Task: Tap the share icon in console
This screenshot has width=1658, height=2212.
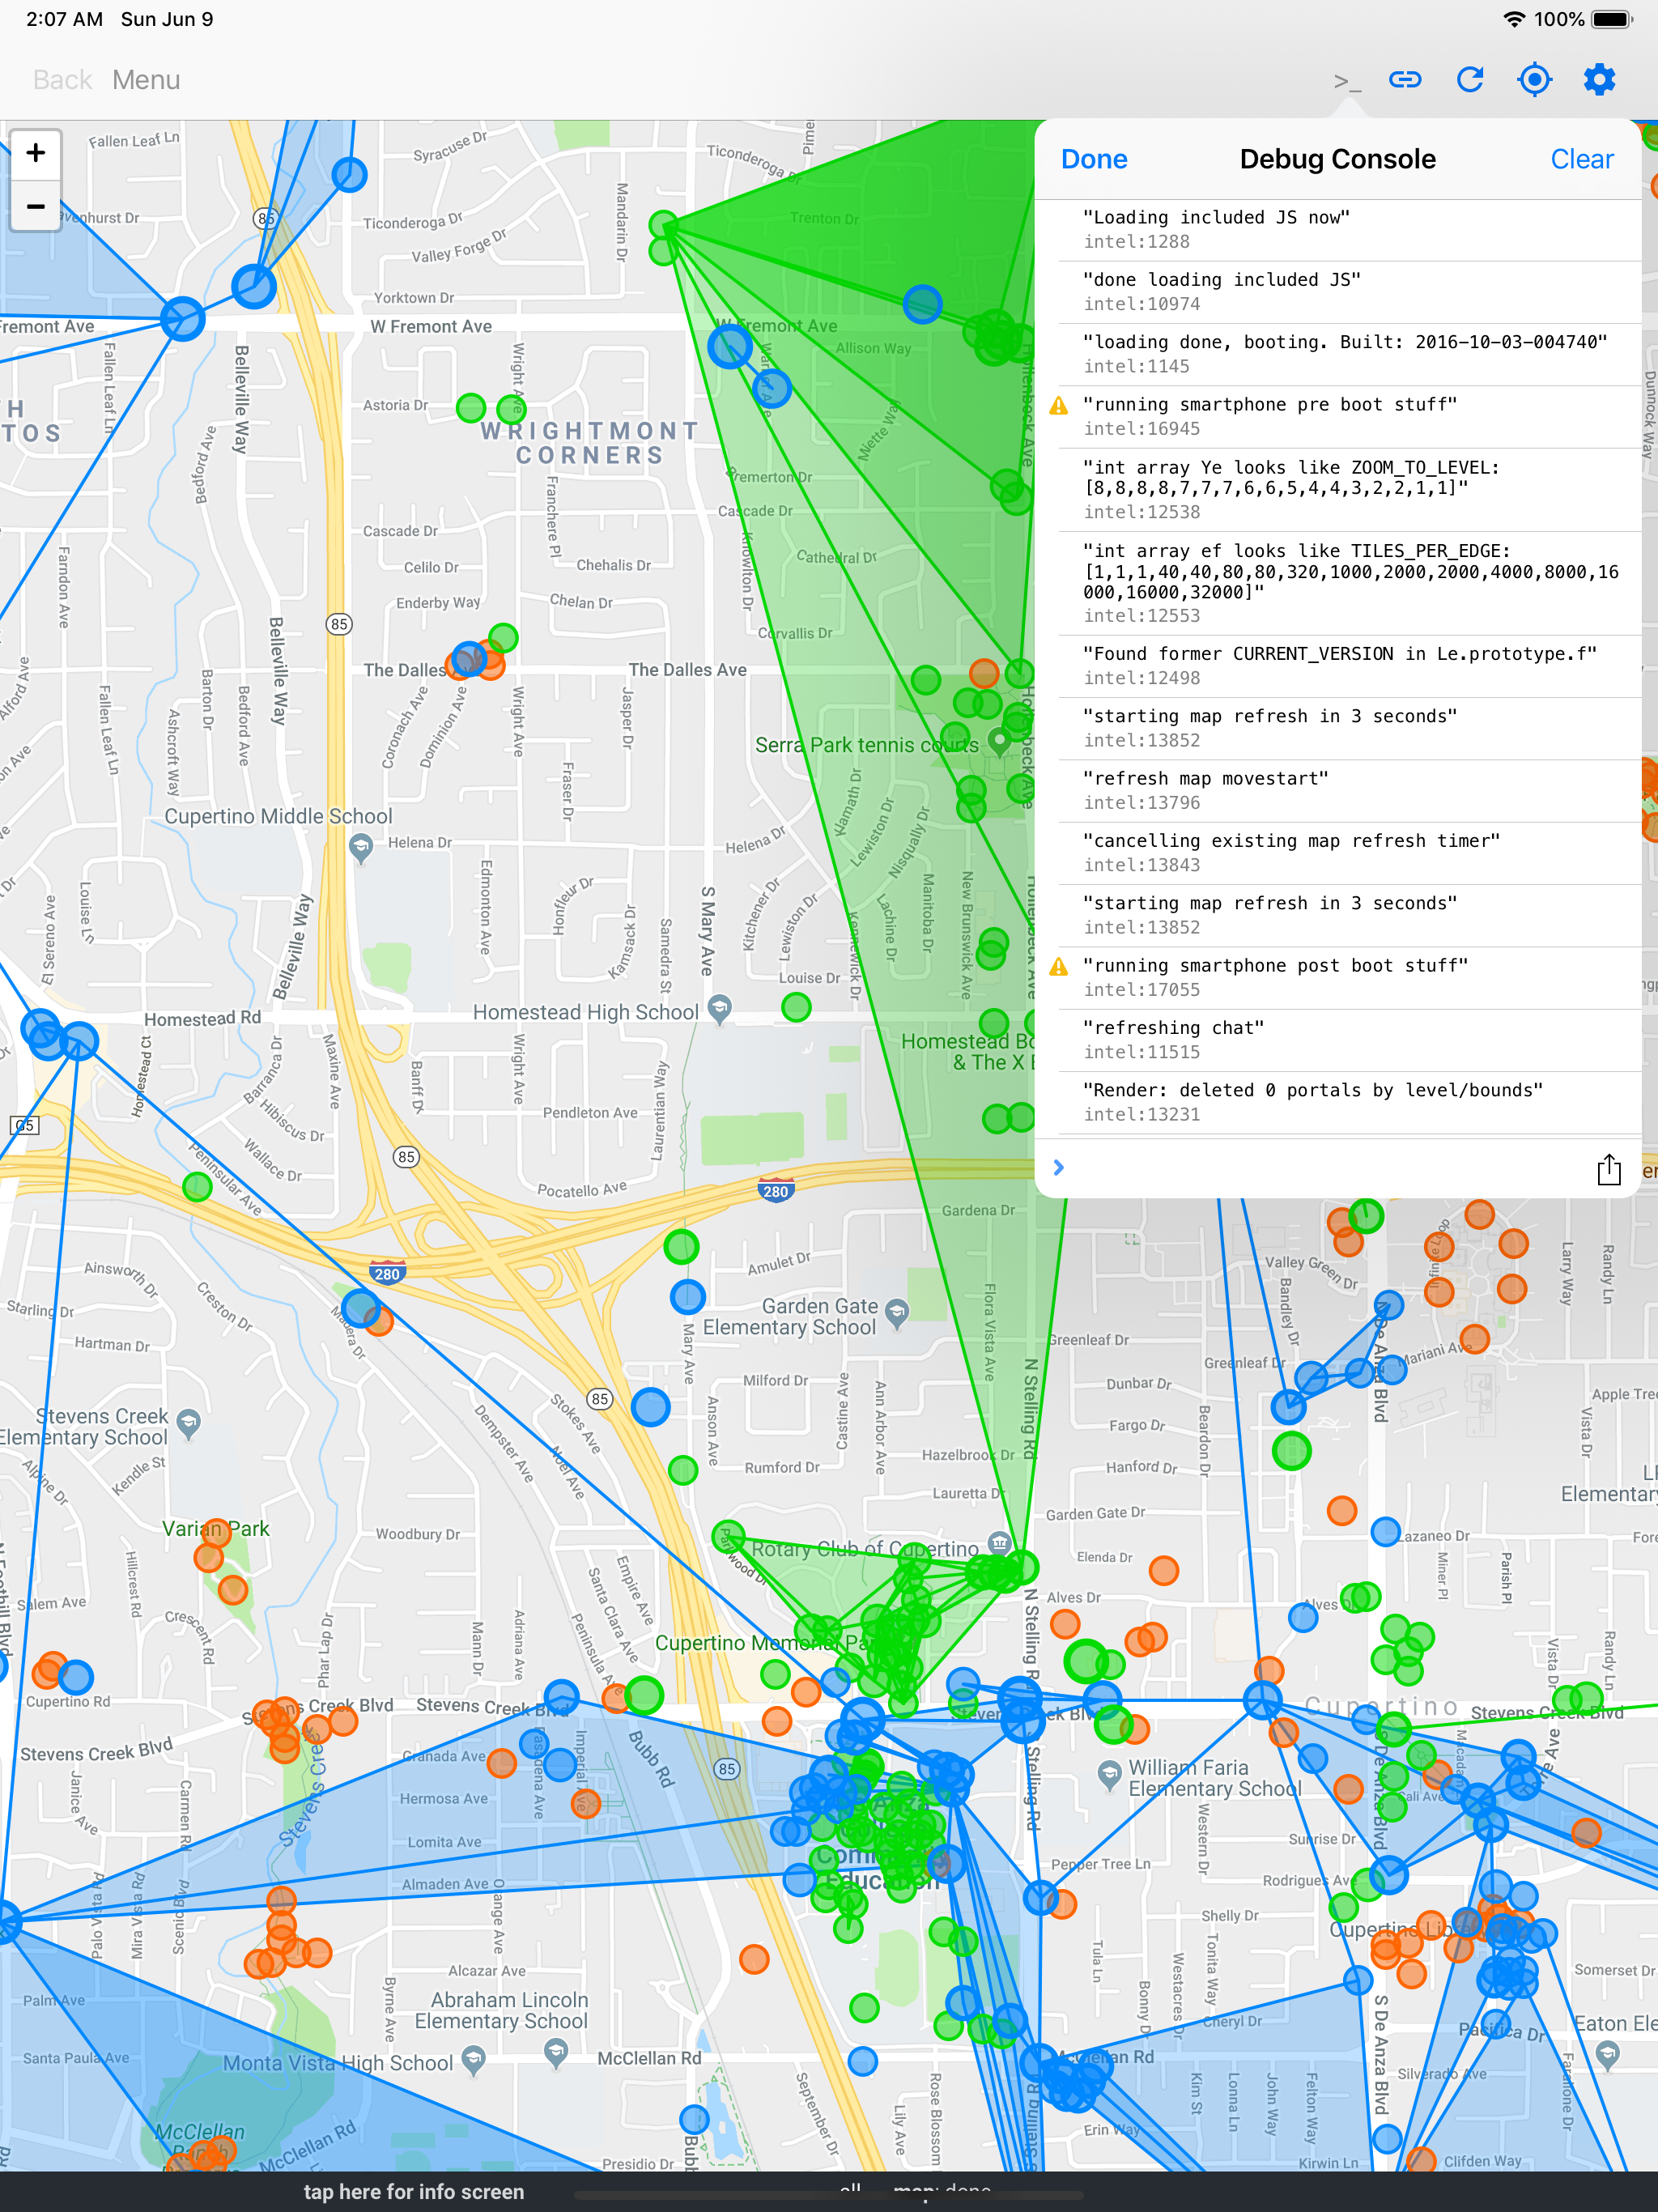Action: (x=1608, y=1169)
